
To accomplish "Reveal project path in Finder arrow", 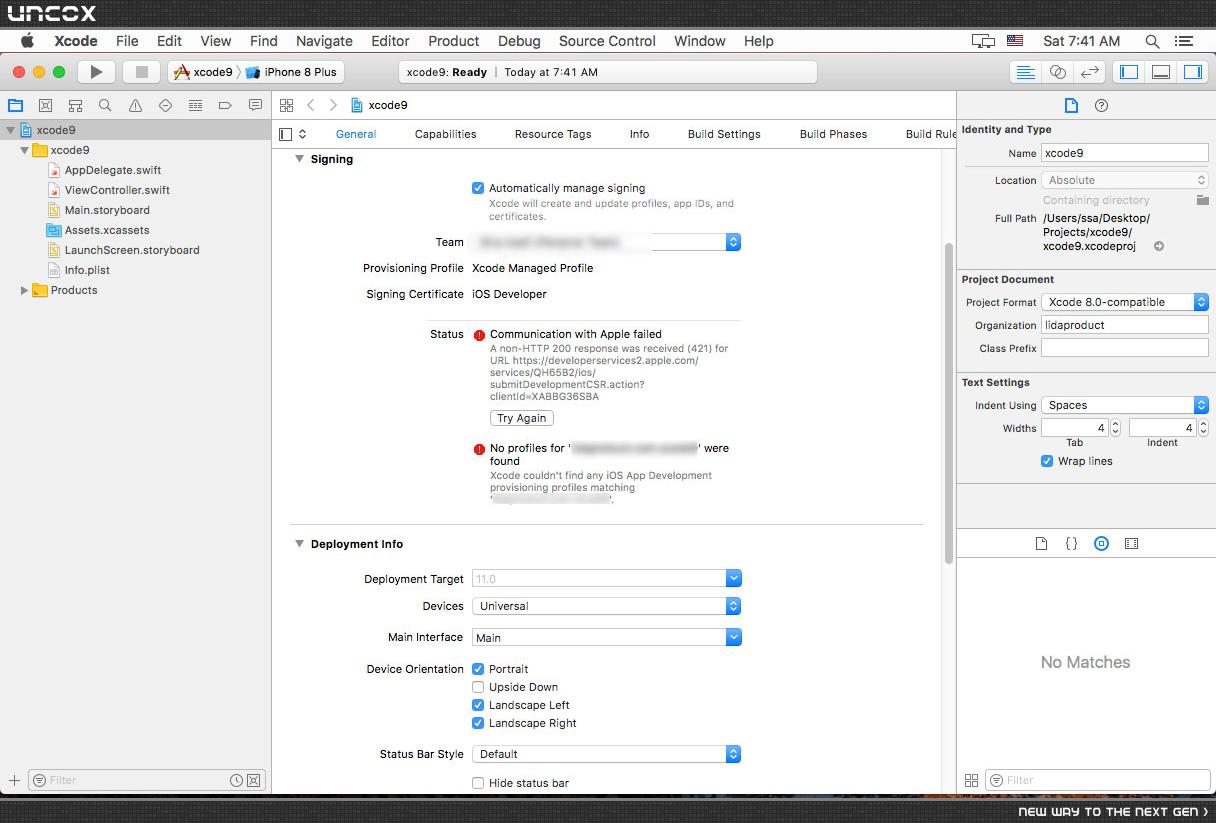I will [x=1159, y=246].
